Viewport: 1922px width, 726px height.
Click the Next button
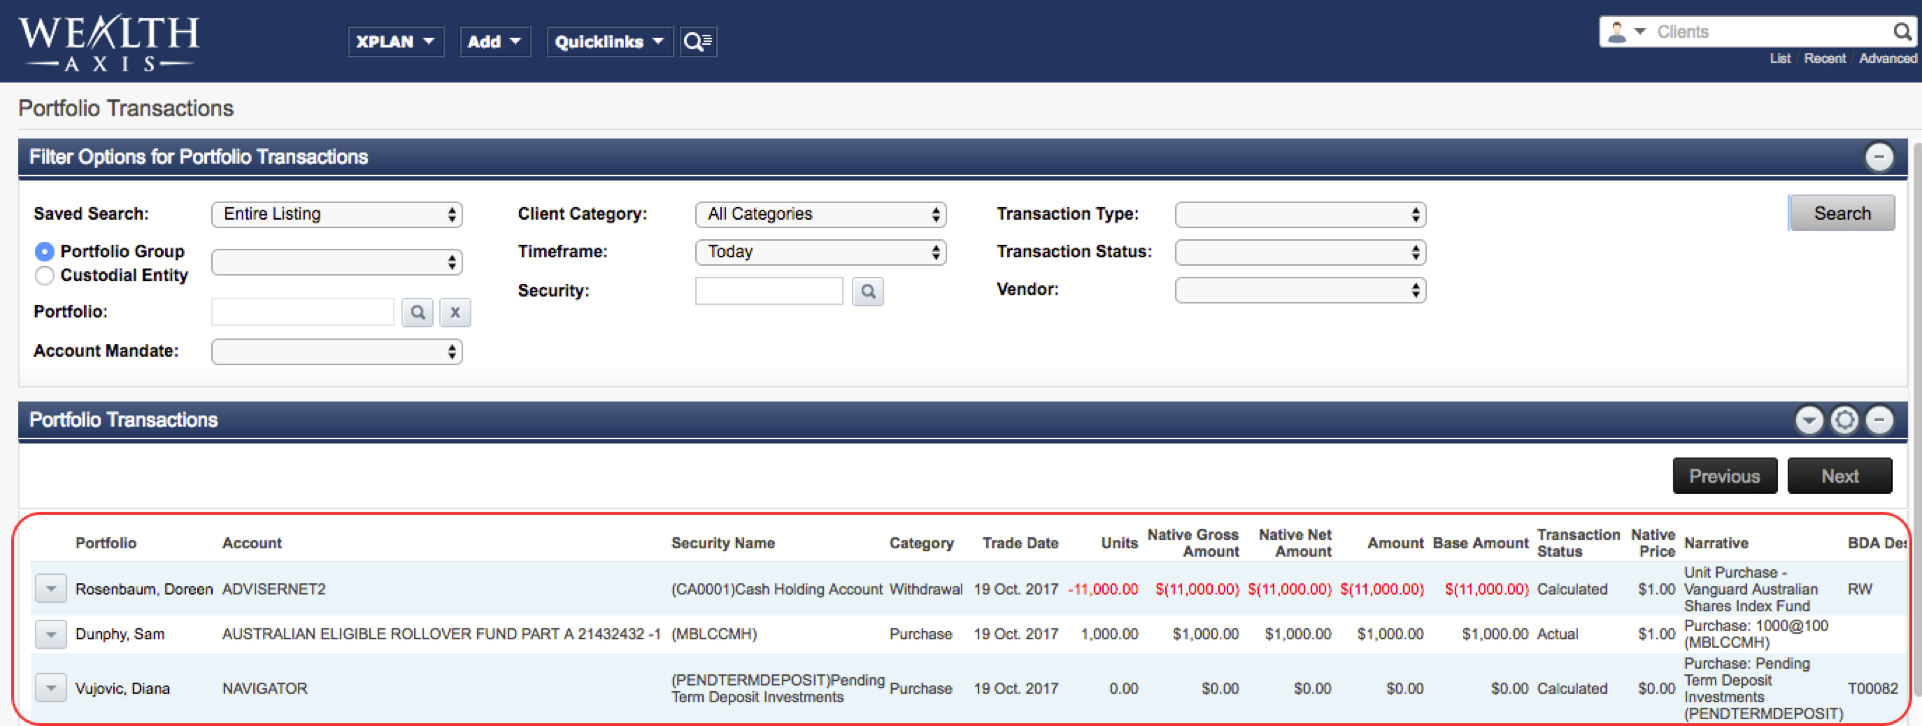coord(1840,476)
